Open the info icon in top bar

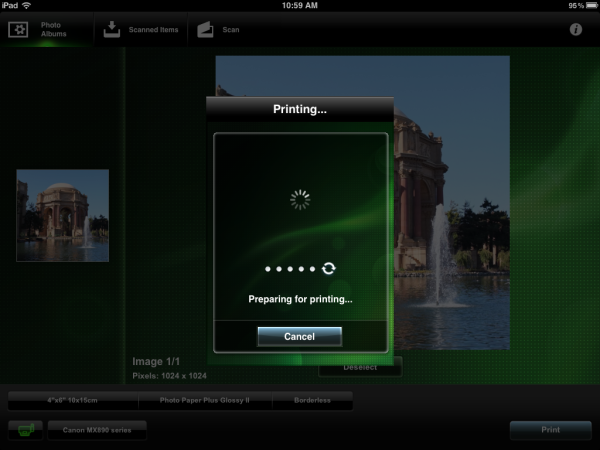pos(576,29)
